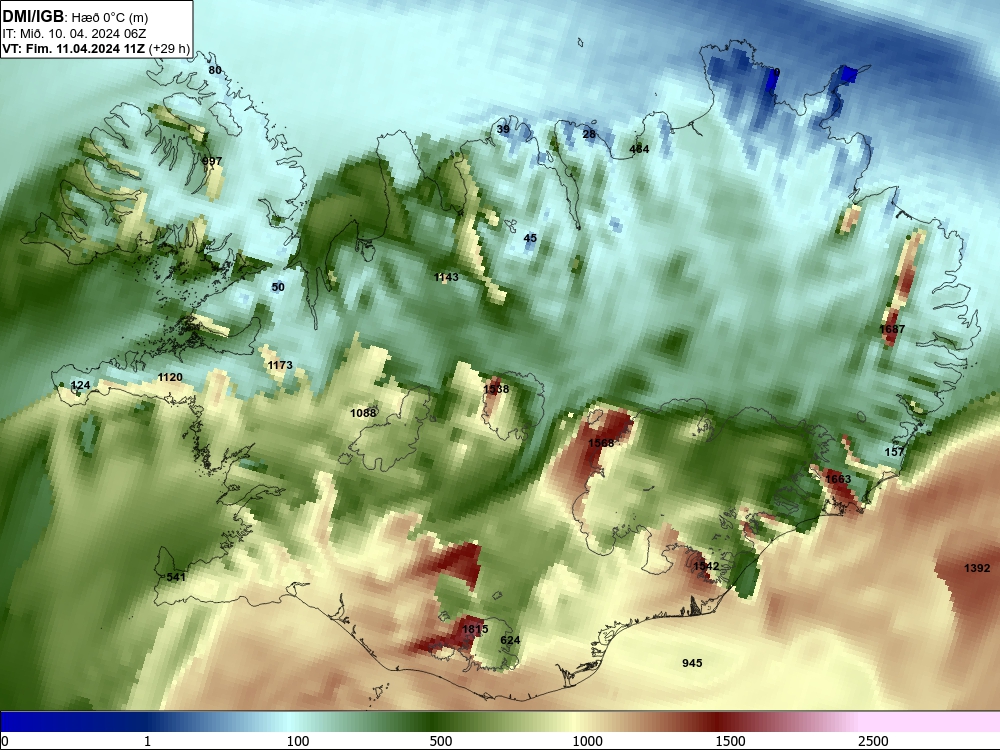Viewport: 1000px width, 750px height.
Task: Click the legend label 500
Action: (x=441, y=741)
